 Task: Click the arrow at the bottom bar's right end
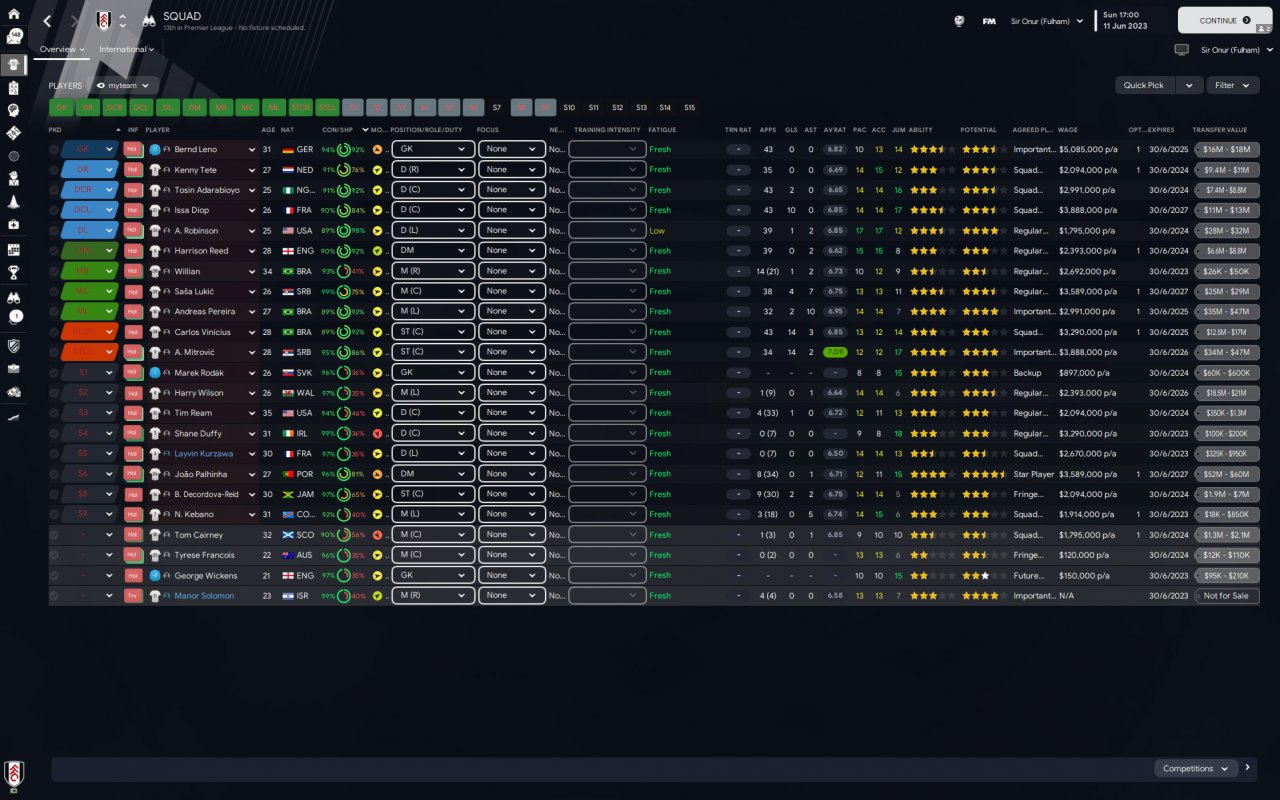click(x=1248, y=768)
